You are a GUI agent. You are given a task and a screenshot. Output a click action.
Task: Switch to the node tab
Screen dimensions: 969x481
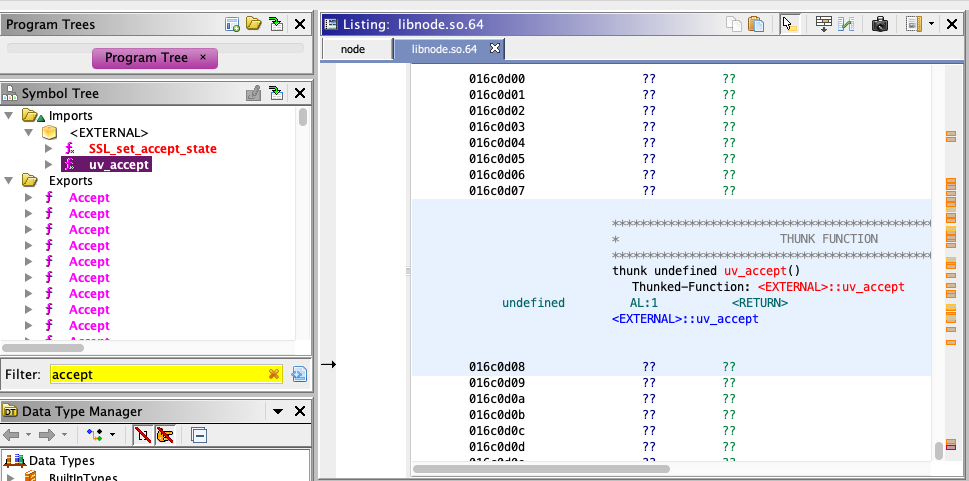[353, 49]
